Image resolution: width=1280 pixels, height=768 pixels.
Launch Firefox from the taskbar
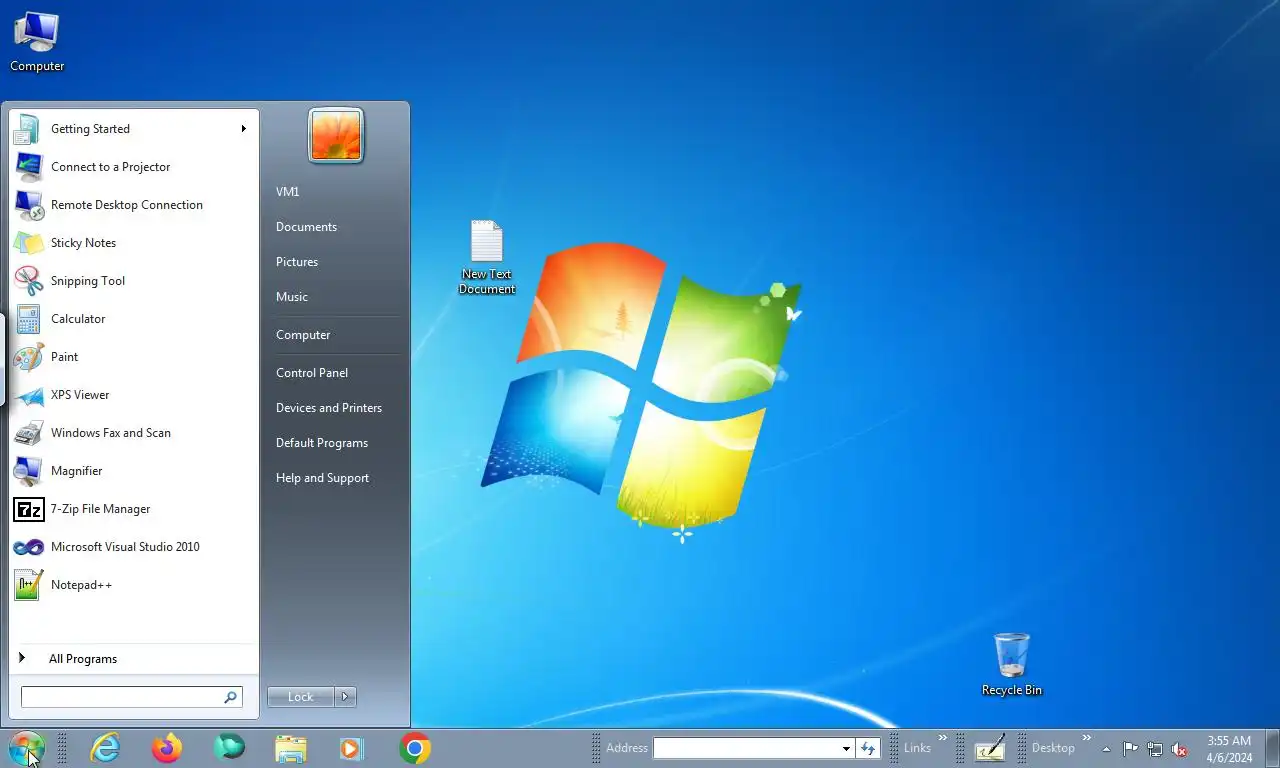(167, 748)
